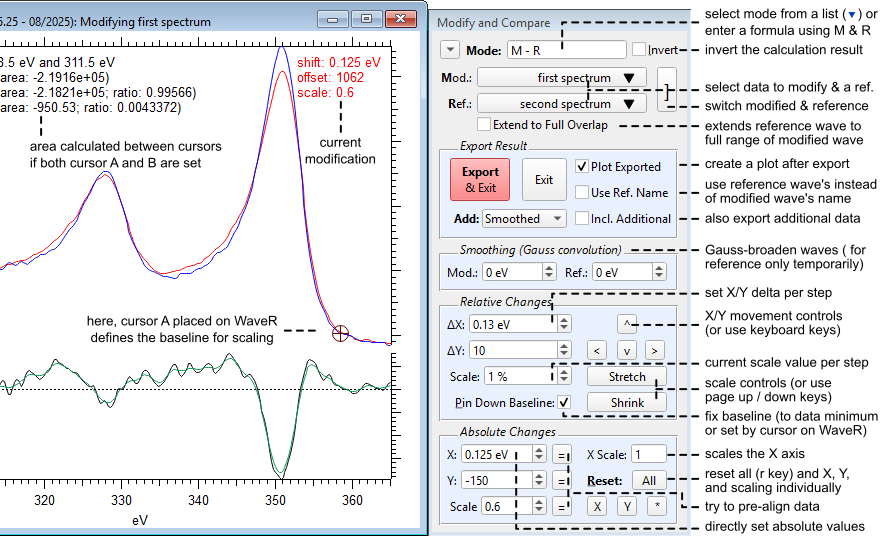Screen dimensions: 880x536
Task: Click the move left arrow button
Action: click(x=597, y=351)
